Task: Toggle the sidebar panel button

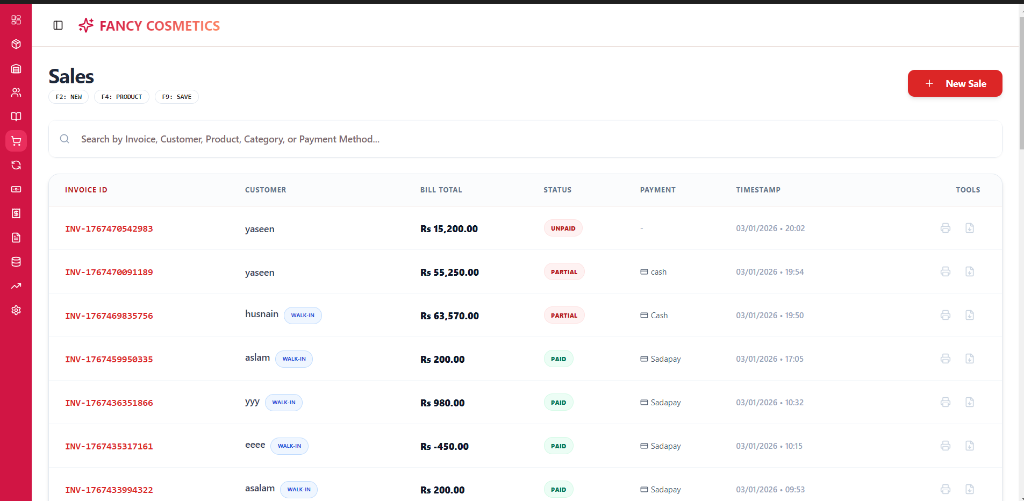Action: pos(58,26)
